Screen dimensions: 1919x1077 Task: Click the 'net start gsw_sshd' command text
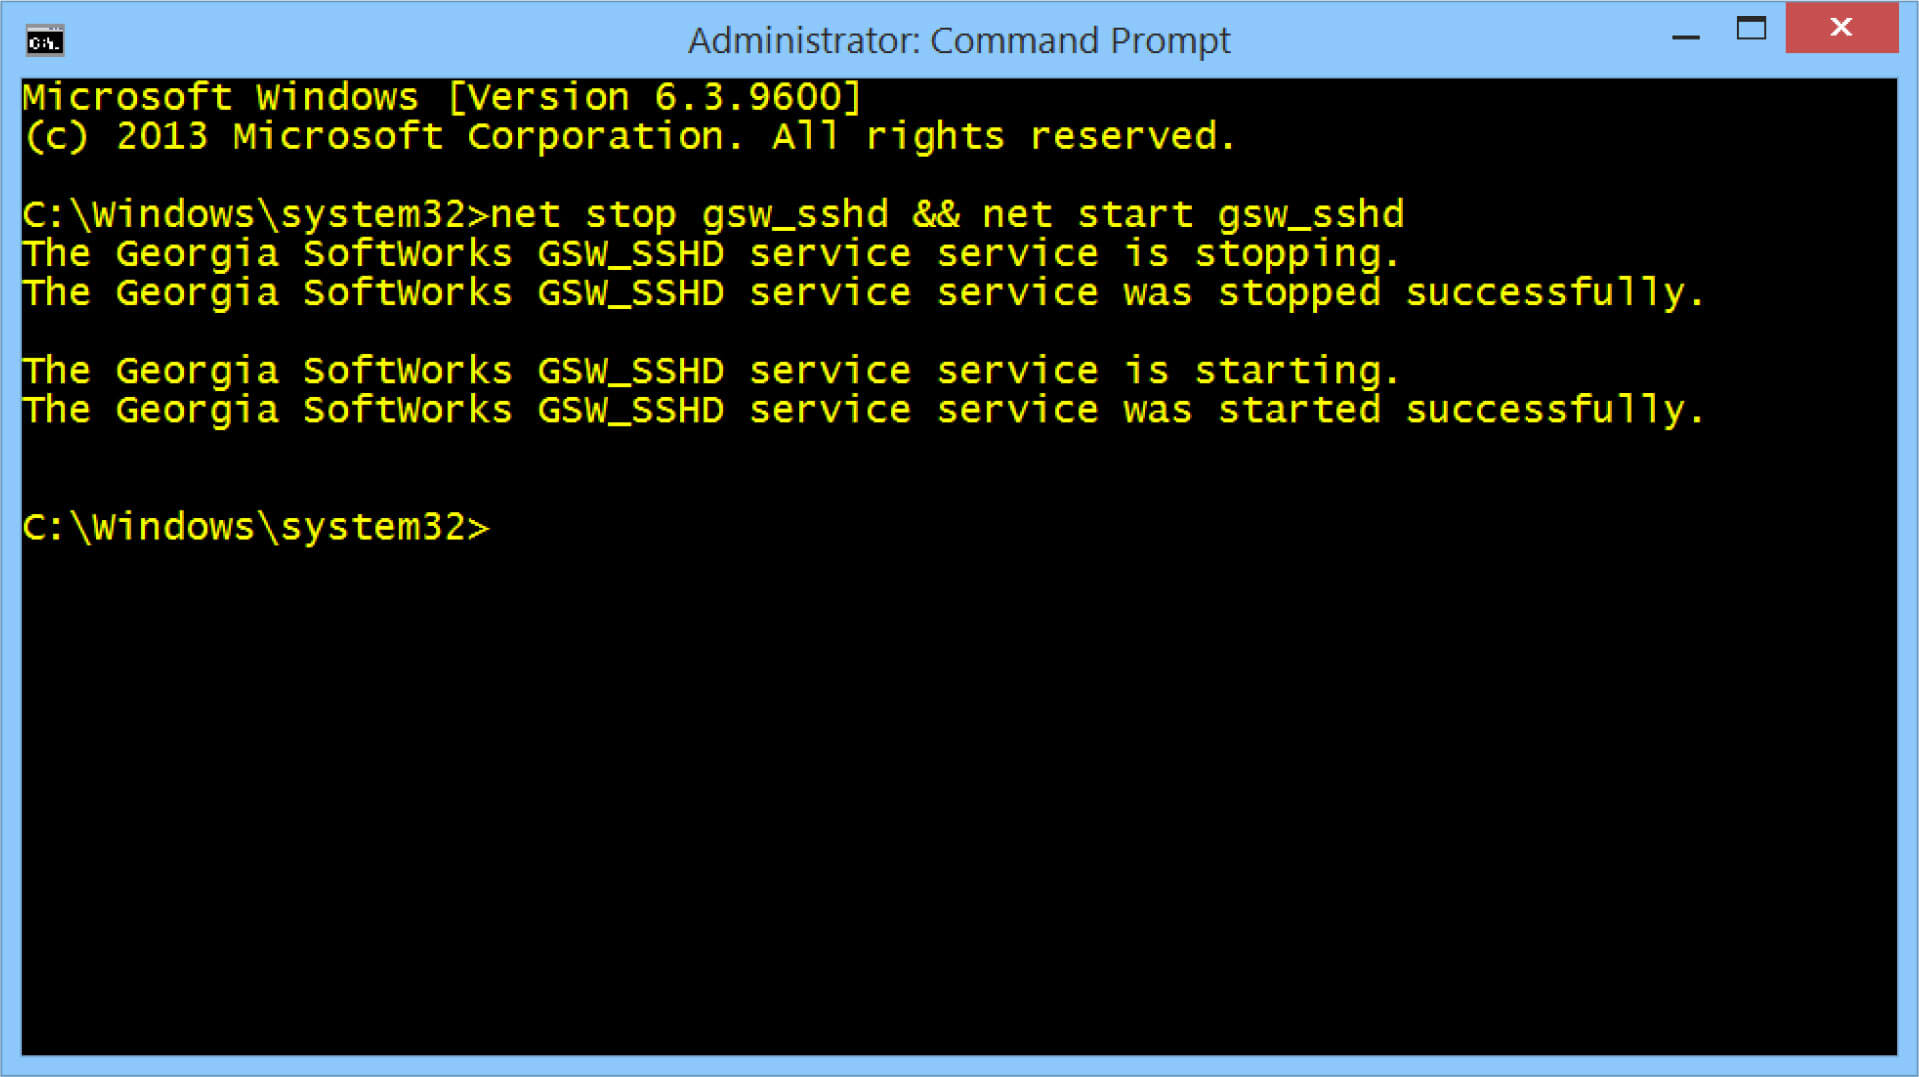coord(1193,215)
